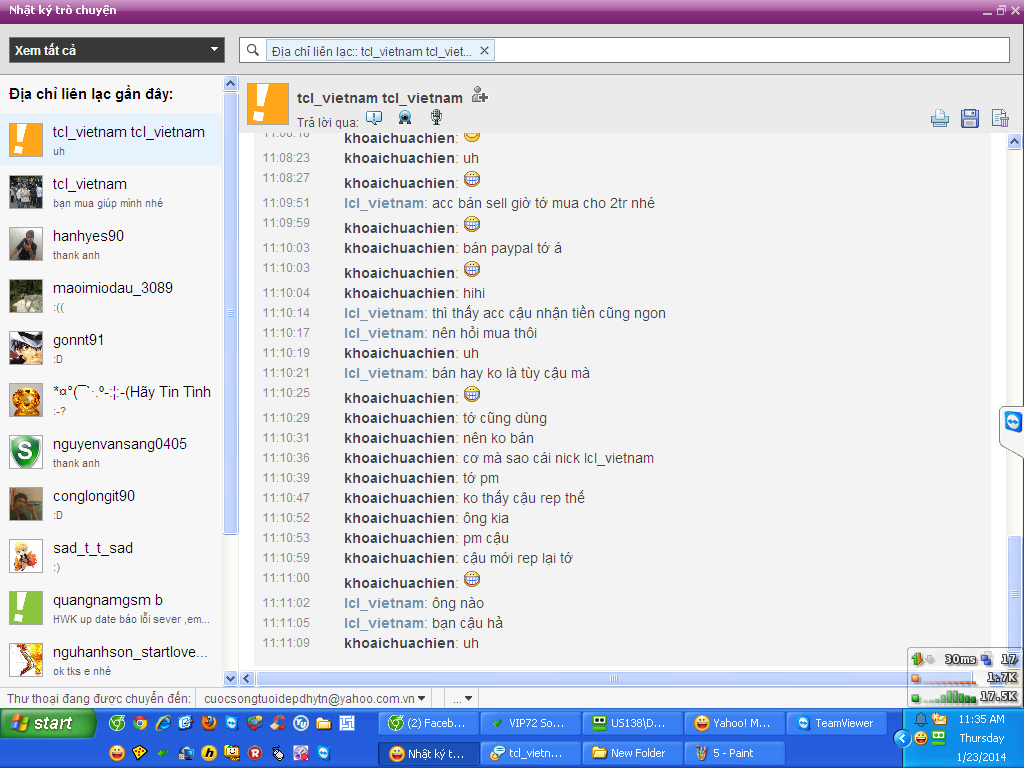
Task: Click the search magnifier icon
Action: [x=253, y=50]
